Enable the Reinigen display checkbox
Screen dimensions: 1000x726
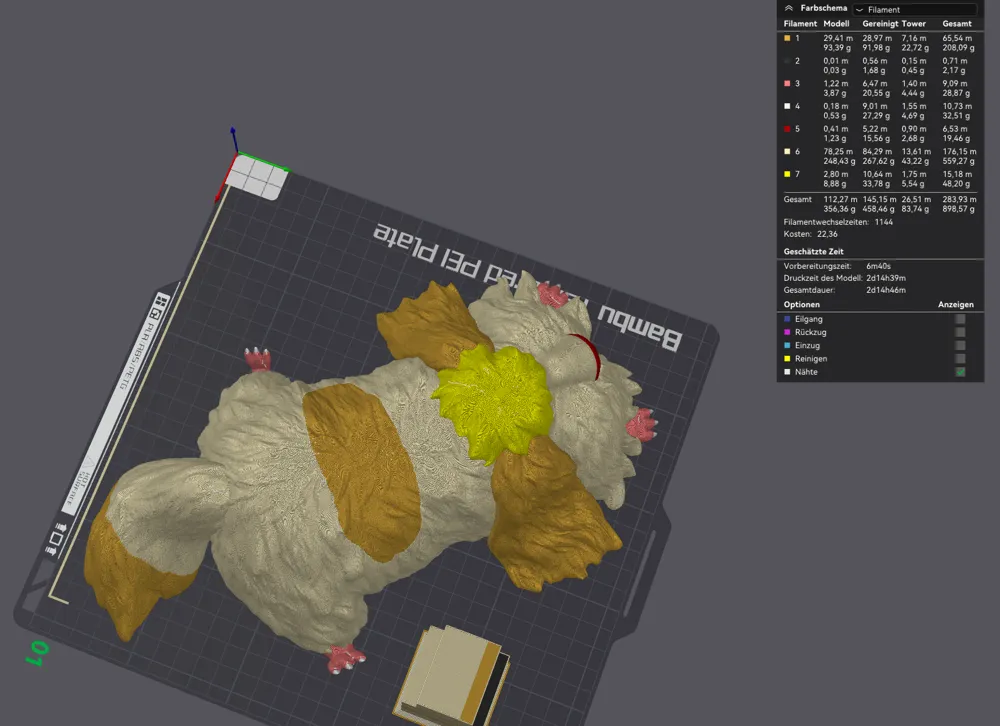pos(960,359)
